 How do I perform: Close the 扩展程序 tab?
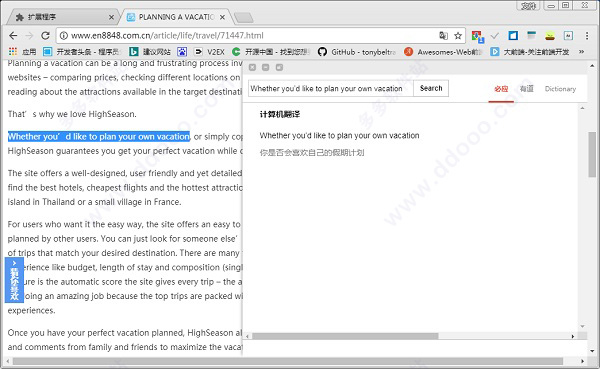(111, 17)
